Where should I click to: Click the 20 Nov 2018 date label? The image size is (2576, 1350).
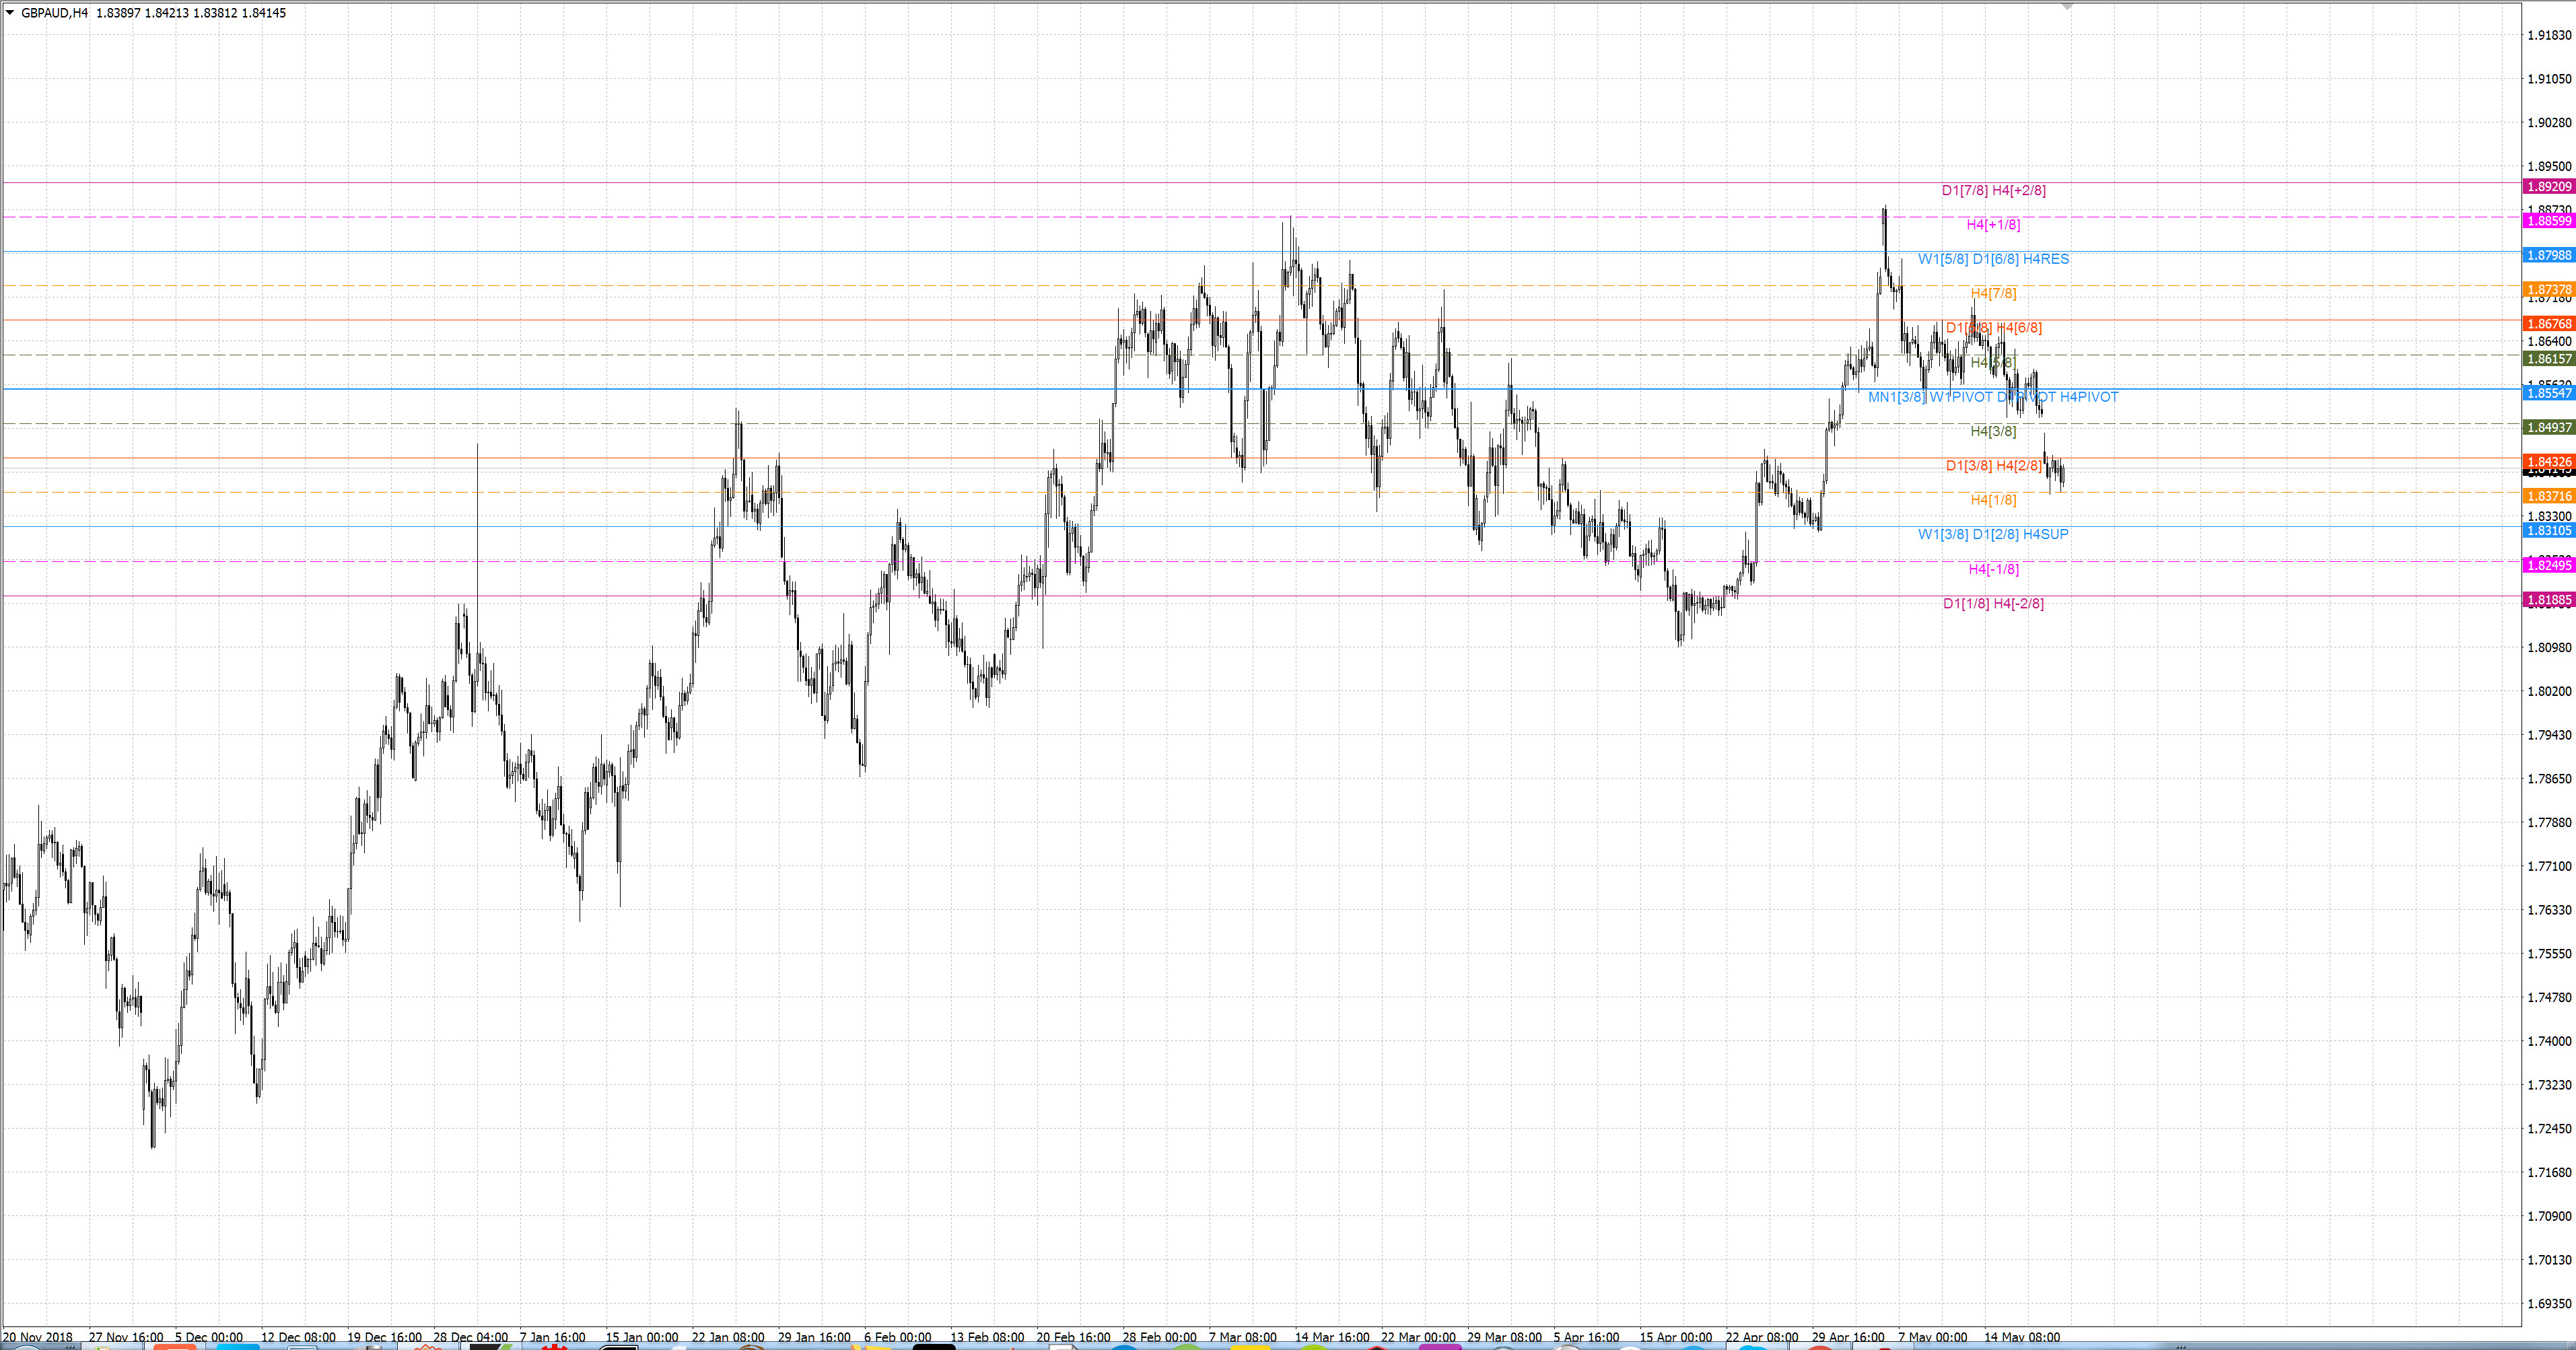coord(38,1337)
